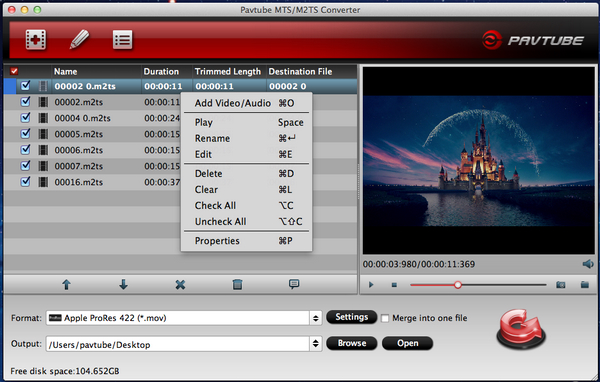Sort by the Trimmed Length column header
This screenshot has height=382, width=600.
pyautogui.click(x=228, y=72)
